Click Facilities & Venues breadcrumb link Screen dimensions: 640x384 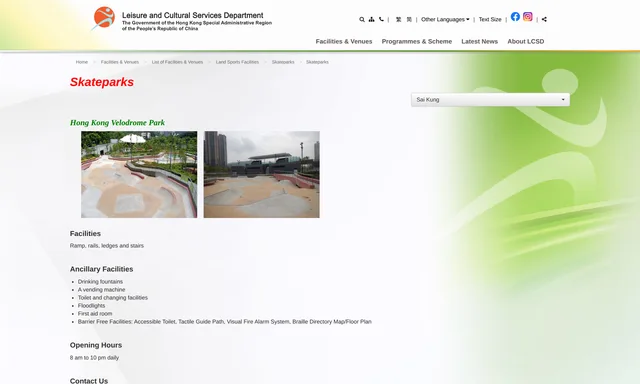pos(120,62)
